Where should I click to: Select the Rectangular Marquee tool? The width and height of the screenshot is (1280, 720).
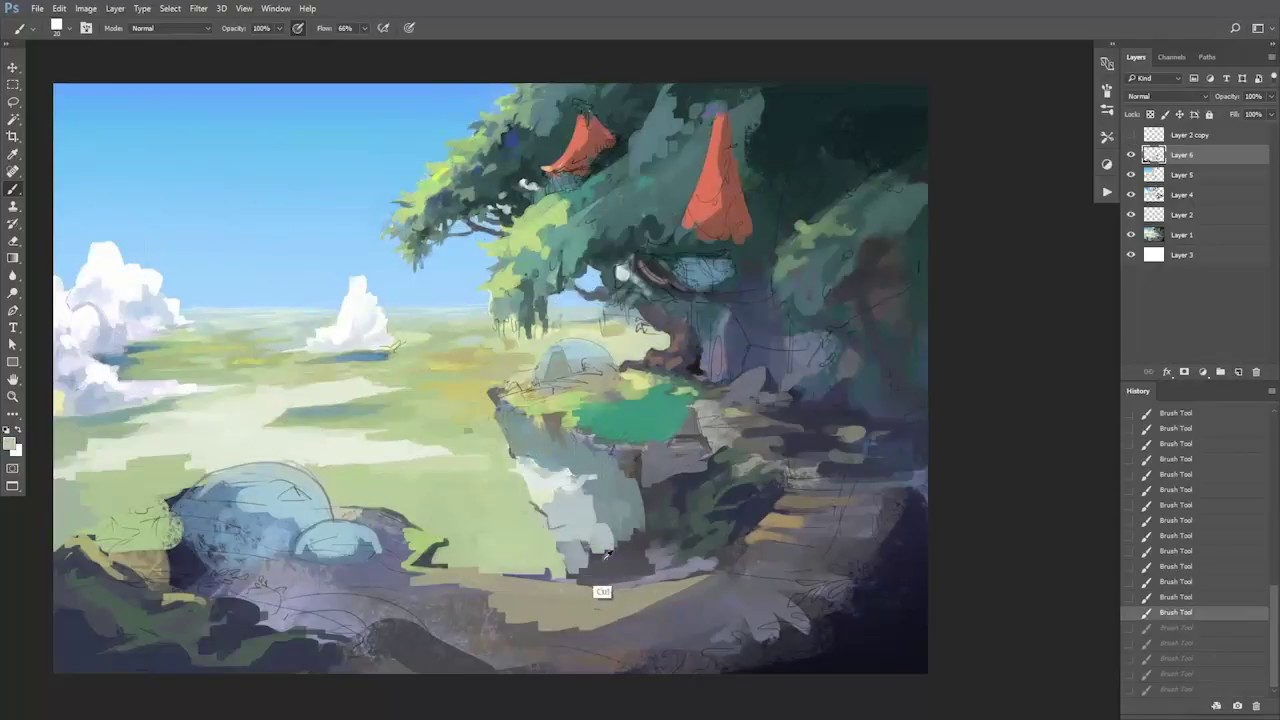tap(13, 85)
